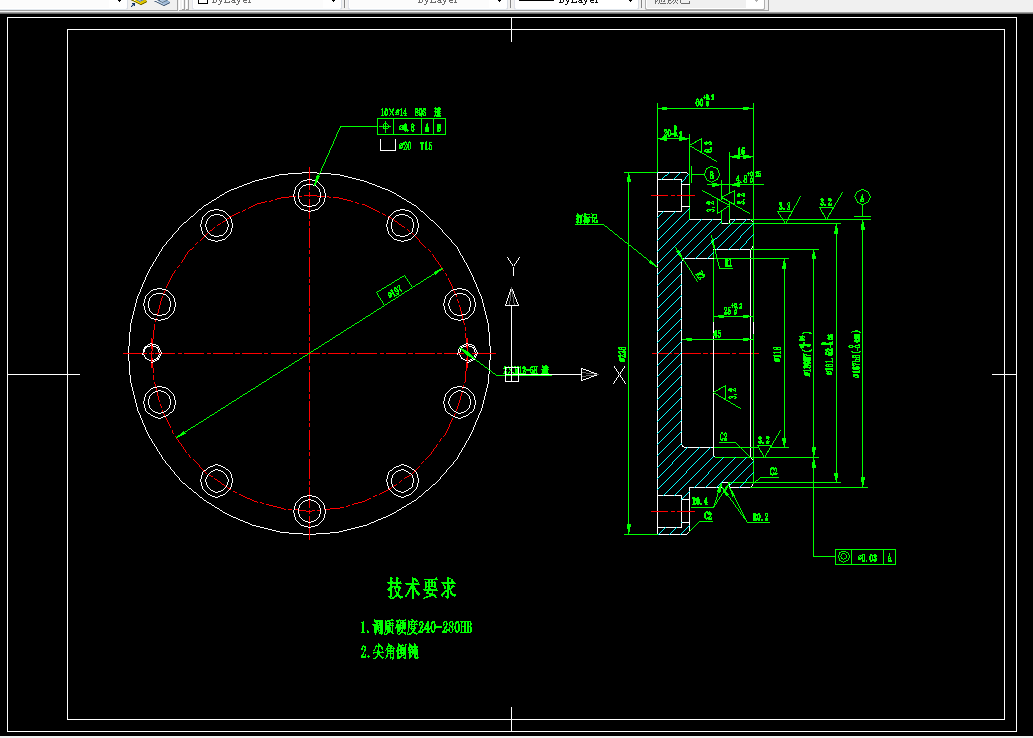
Task: Select the R0.4 radius label
Action: [x=700, y=502]
